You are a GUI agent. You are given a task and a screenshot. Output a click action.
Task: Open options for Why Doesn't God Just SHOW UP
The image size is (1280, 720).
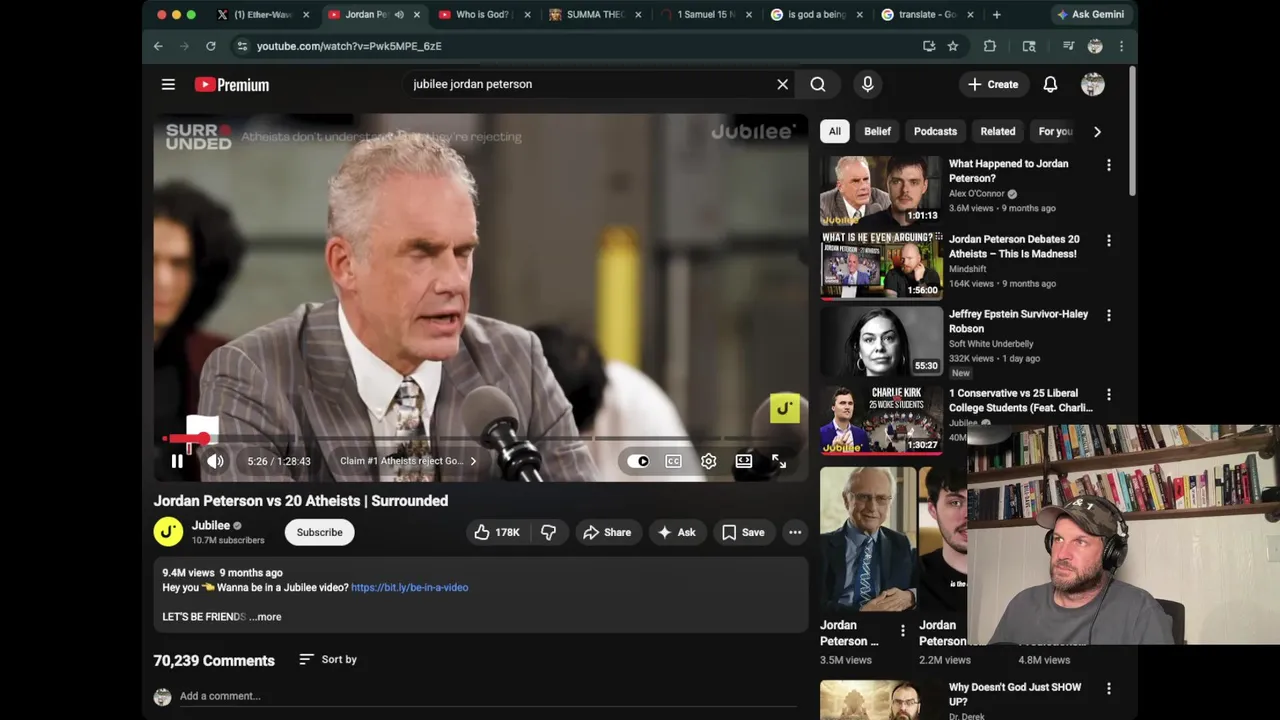pyautogui.click(x=1108, y=689)
